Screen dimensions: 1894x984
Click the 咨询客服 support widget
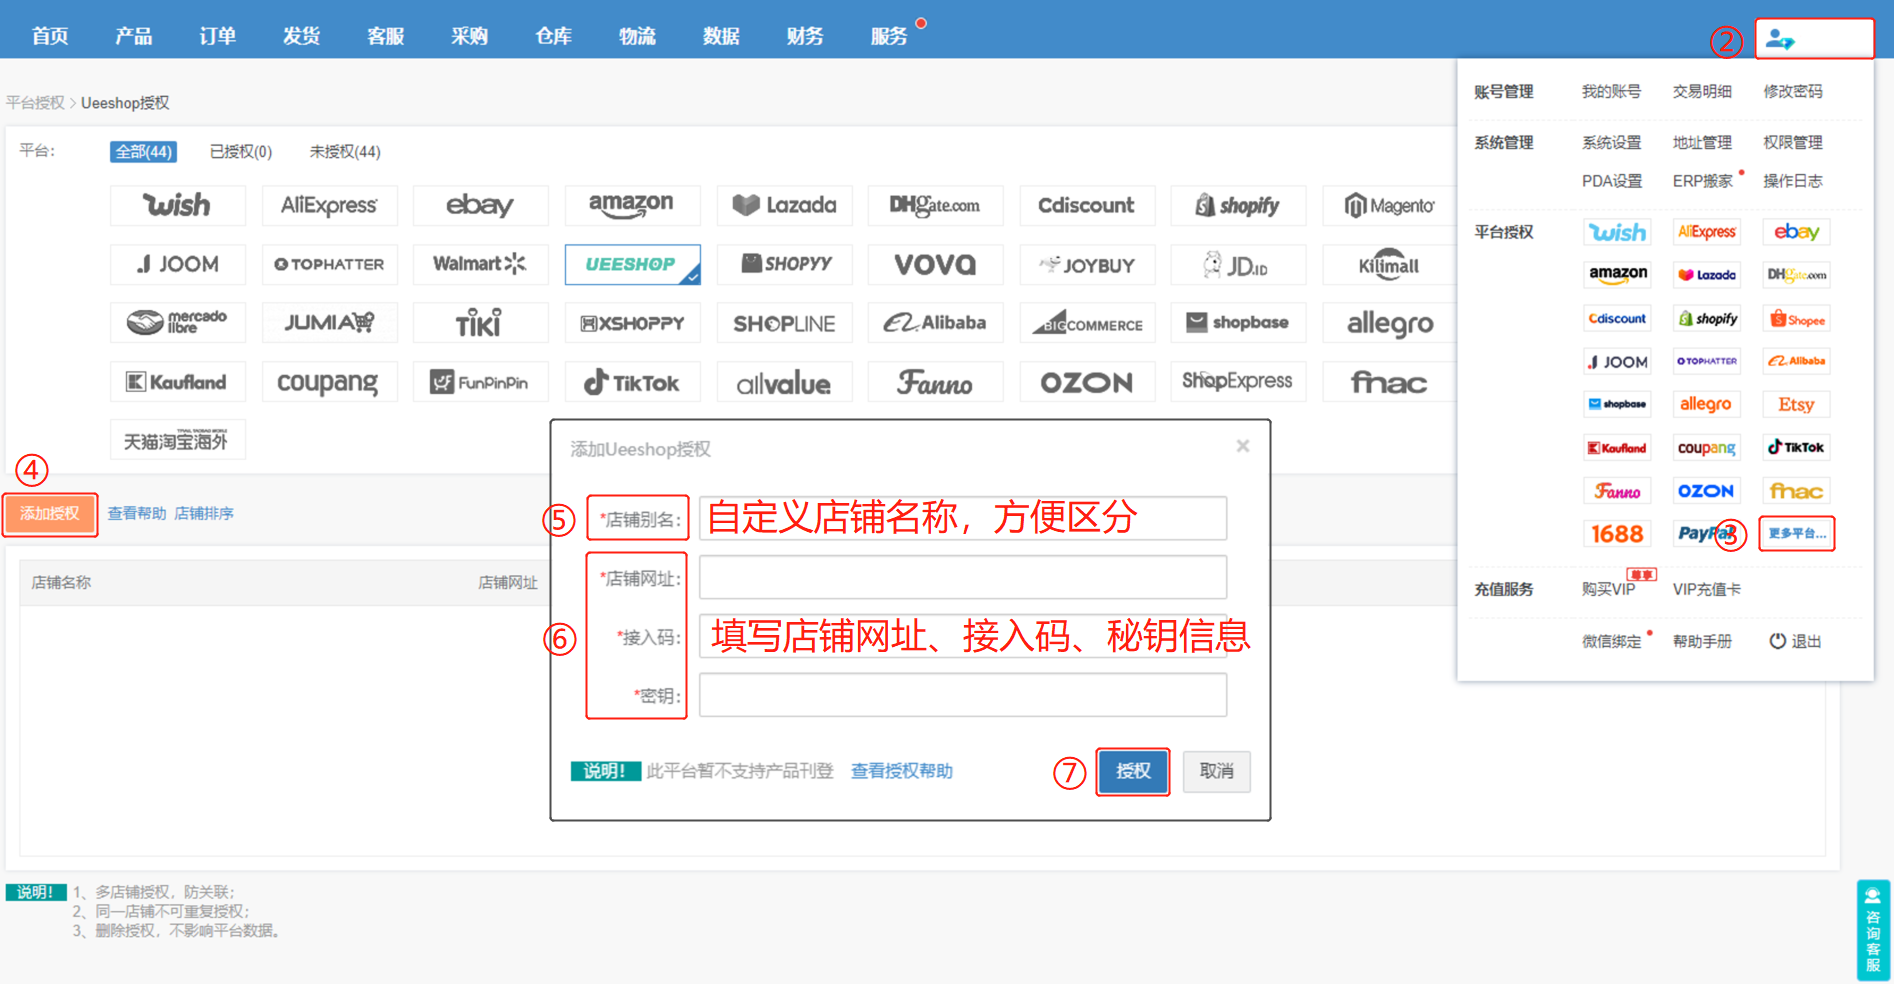(1873, 931)
